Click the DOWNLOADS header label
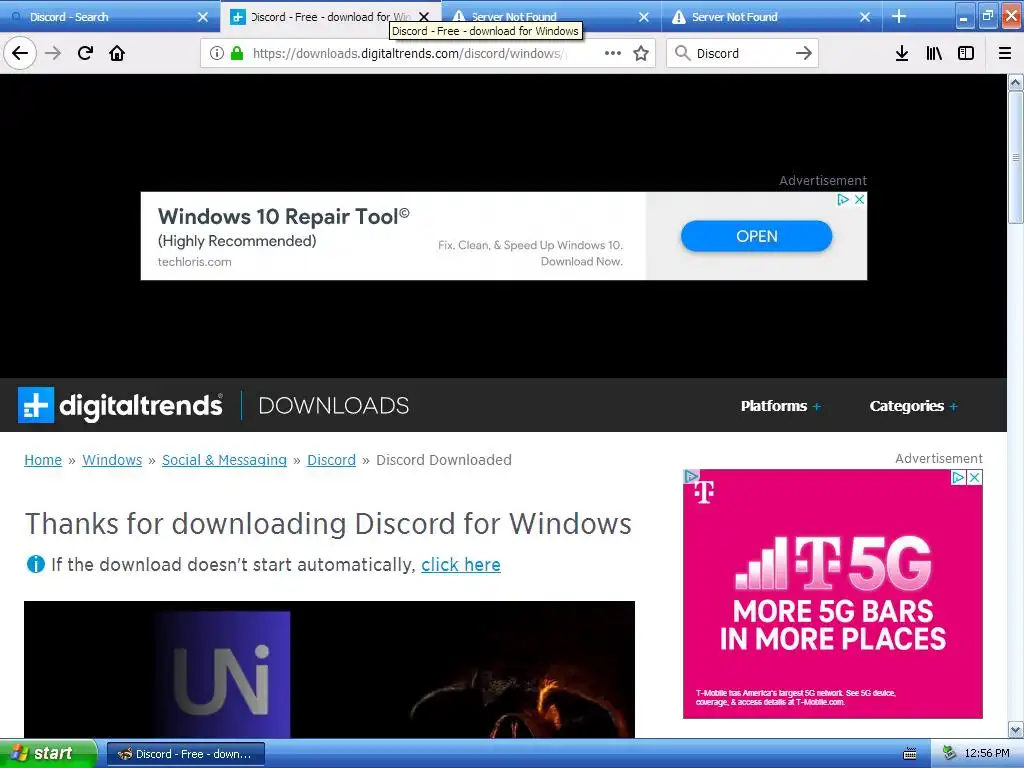Image resolution: width=1024 pixels, height=768 pixels. tap(334, 406)
